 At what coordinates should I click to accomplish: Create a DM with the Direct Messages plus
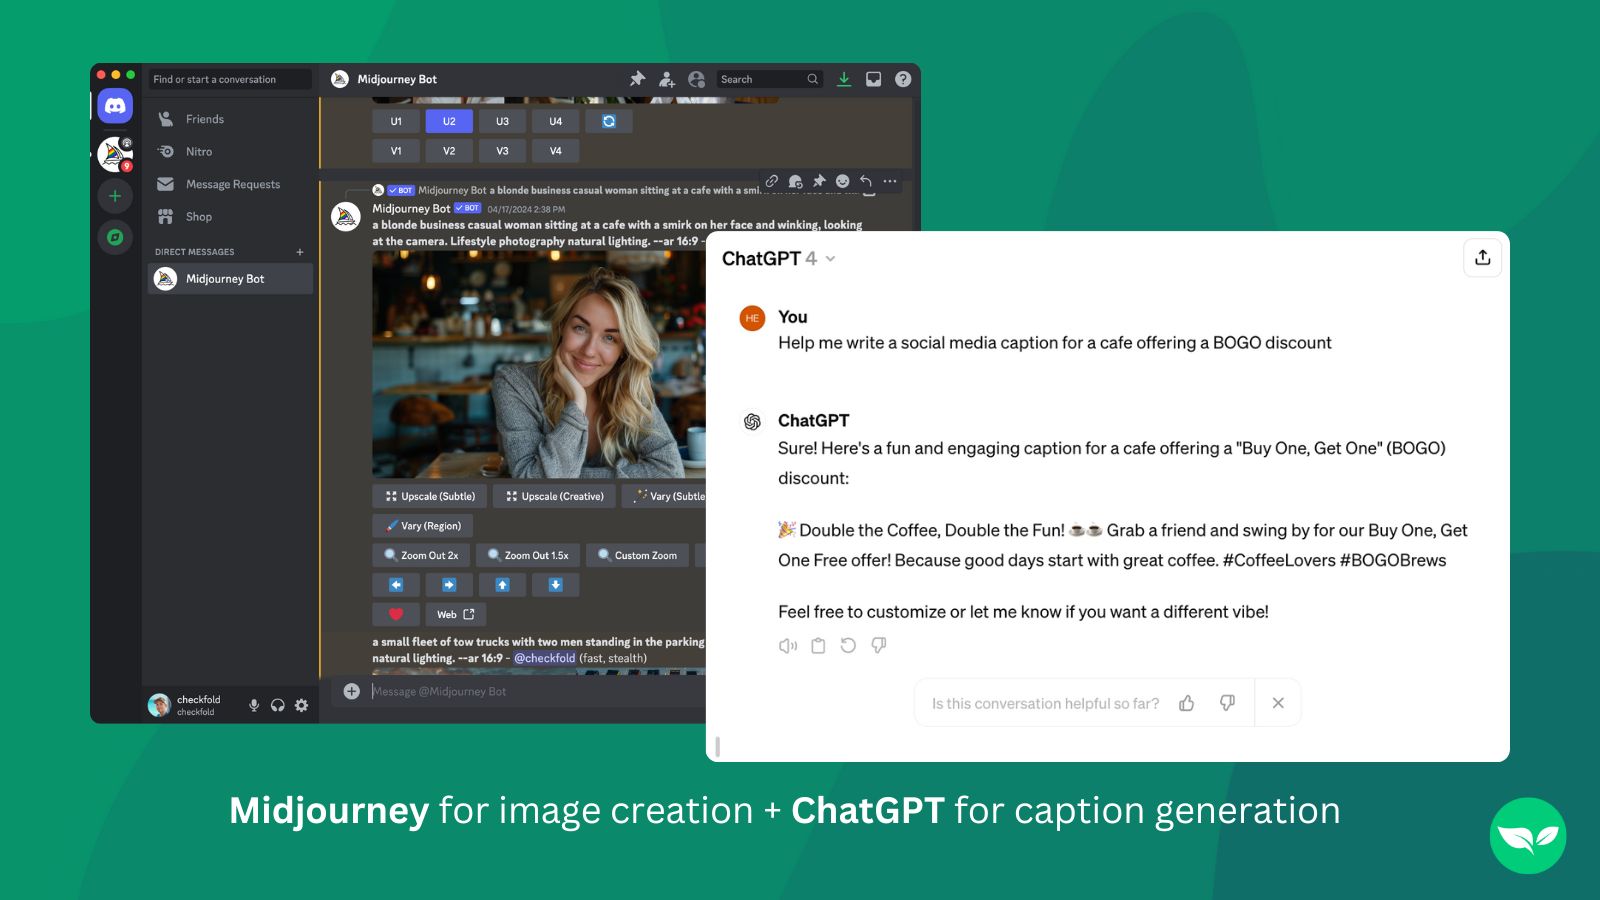point(299,251)
